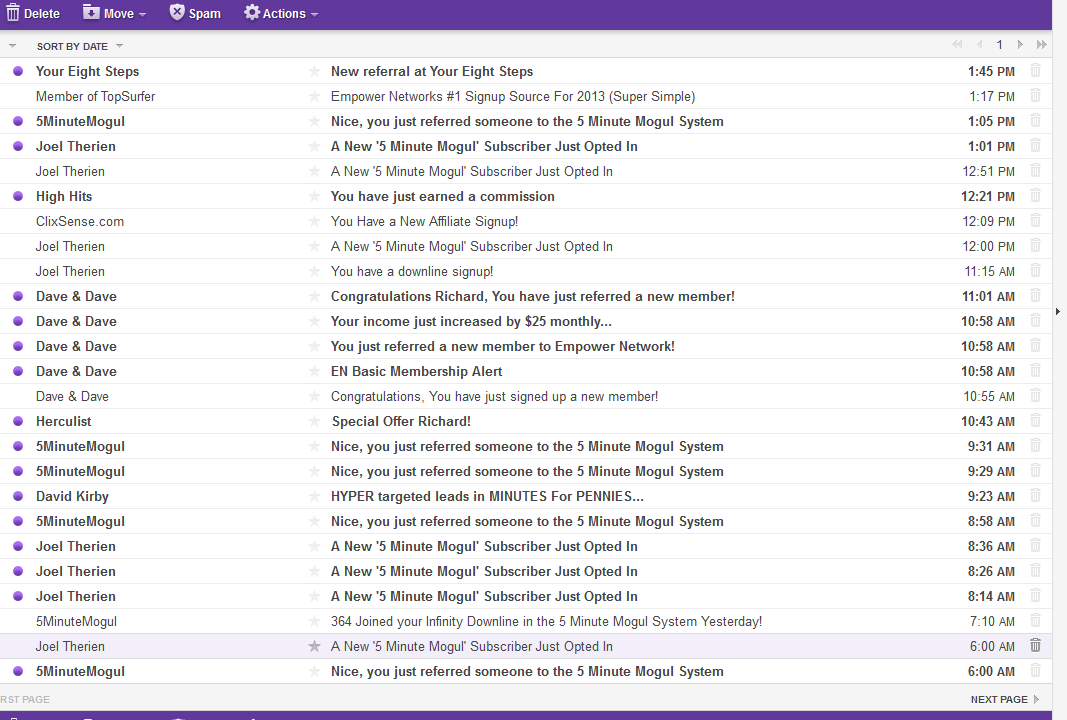Star the David Kirby HYPER targeted leads email
This screenshot has width=1067, height=720.
(x=314, y=496)
